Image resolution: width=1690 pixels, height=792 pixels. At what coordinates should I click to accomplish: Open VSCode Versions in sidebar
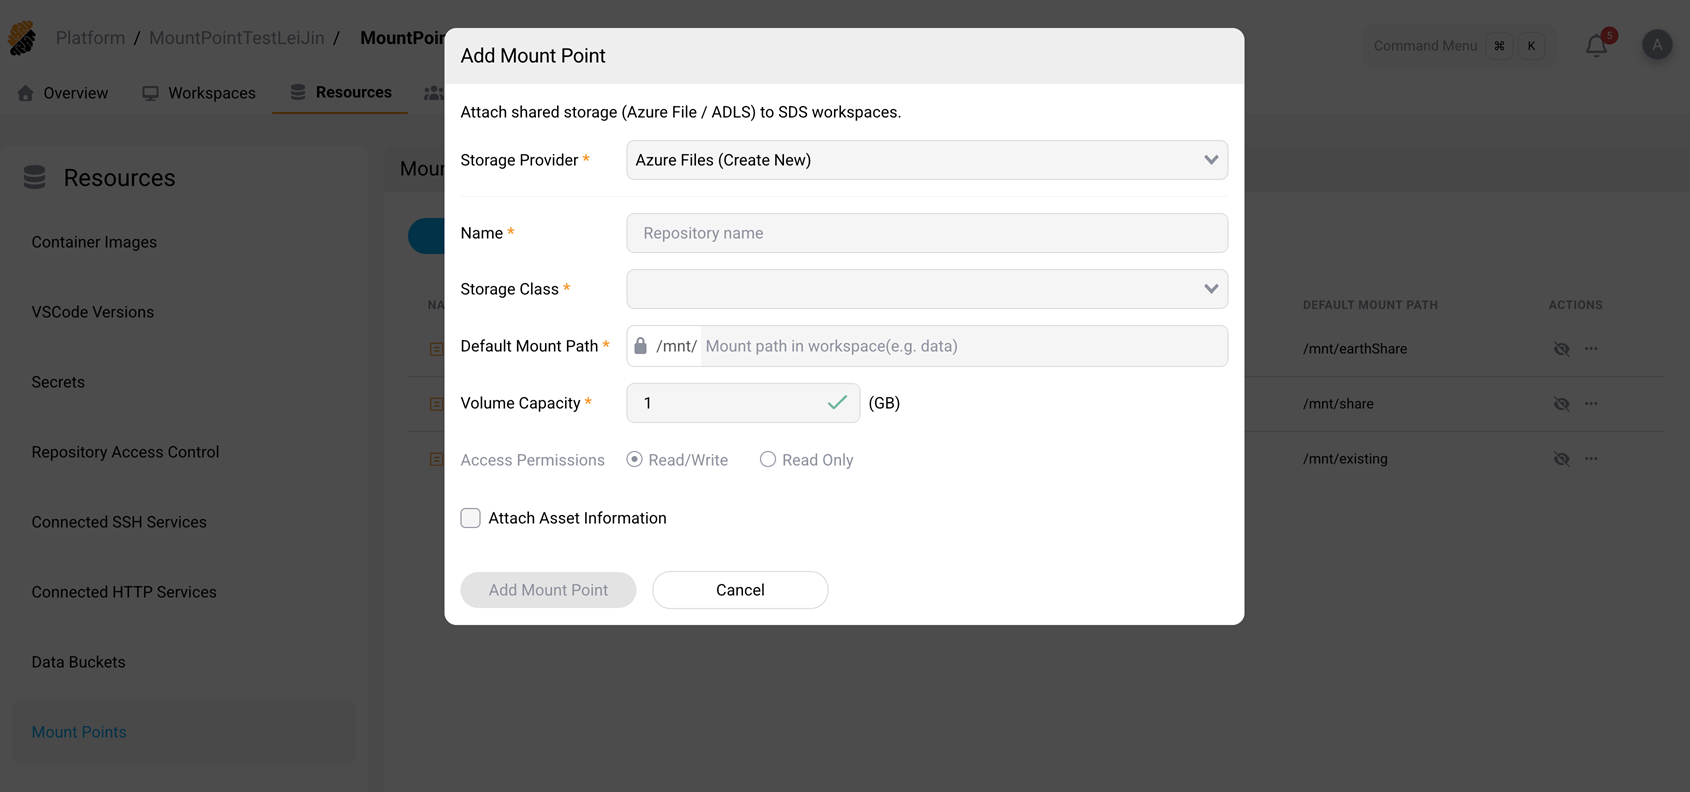[93, 312]
